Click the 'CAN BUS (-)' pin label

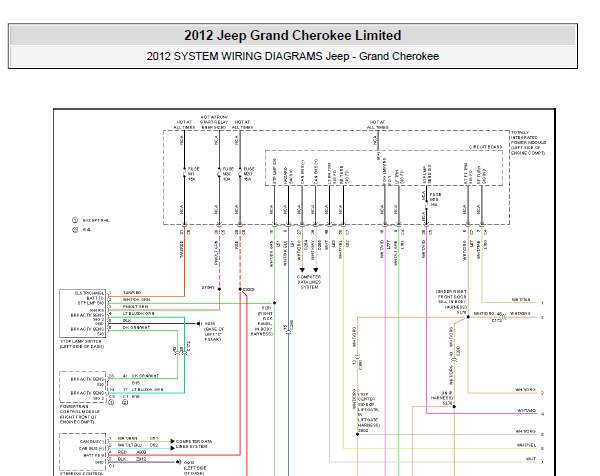pyautogui.click(x=91, y=441)
